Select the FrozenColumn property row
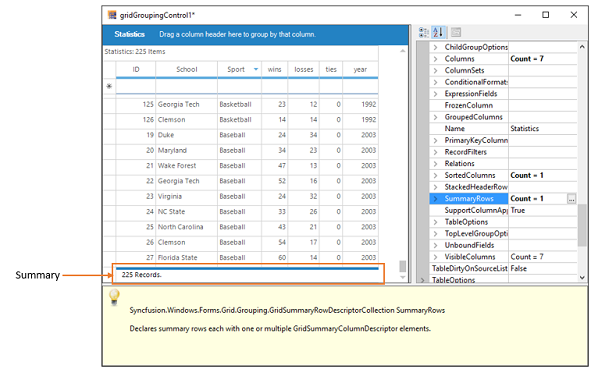 (x=503, y=106)
